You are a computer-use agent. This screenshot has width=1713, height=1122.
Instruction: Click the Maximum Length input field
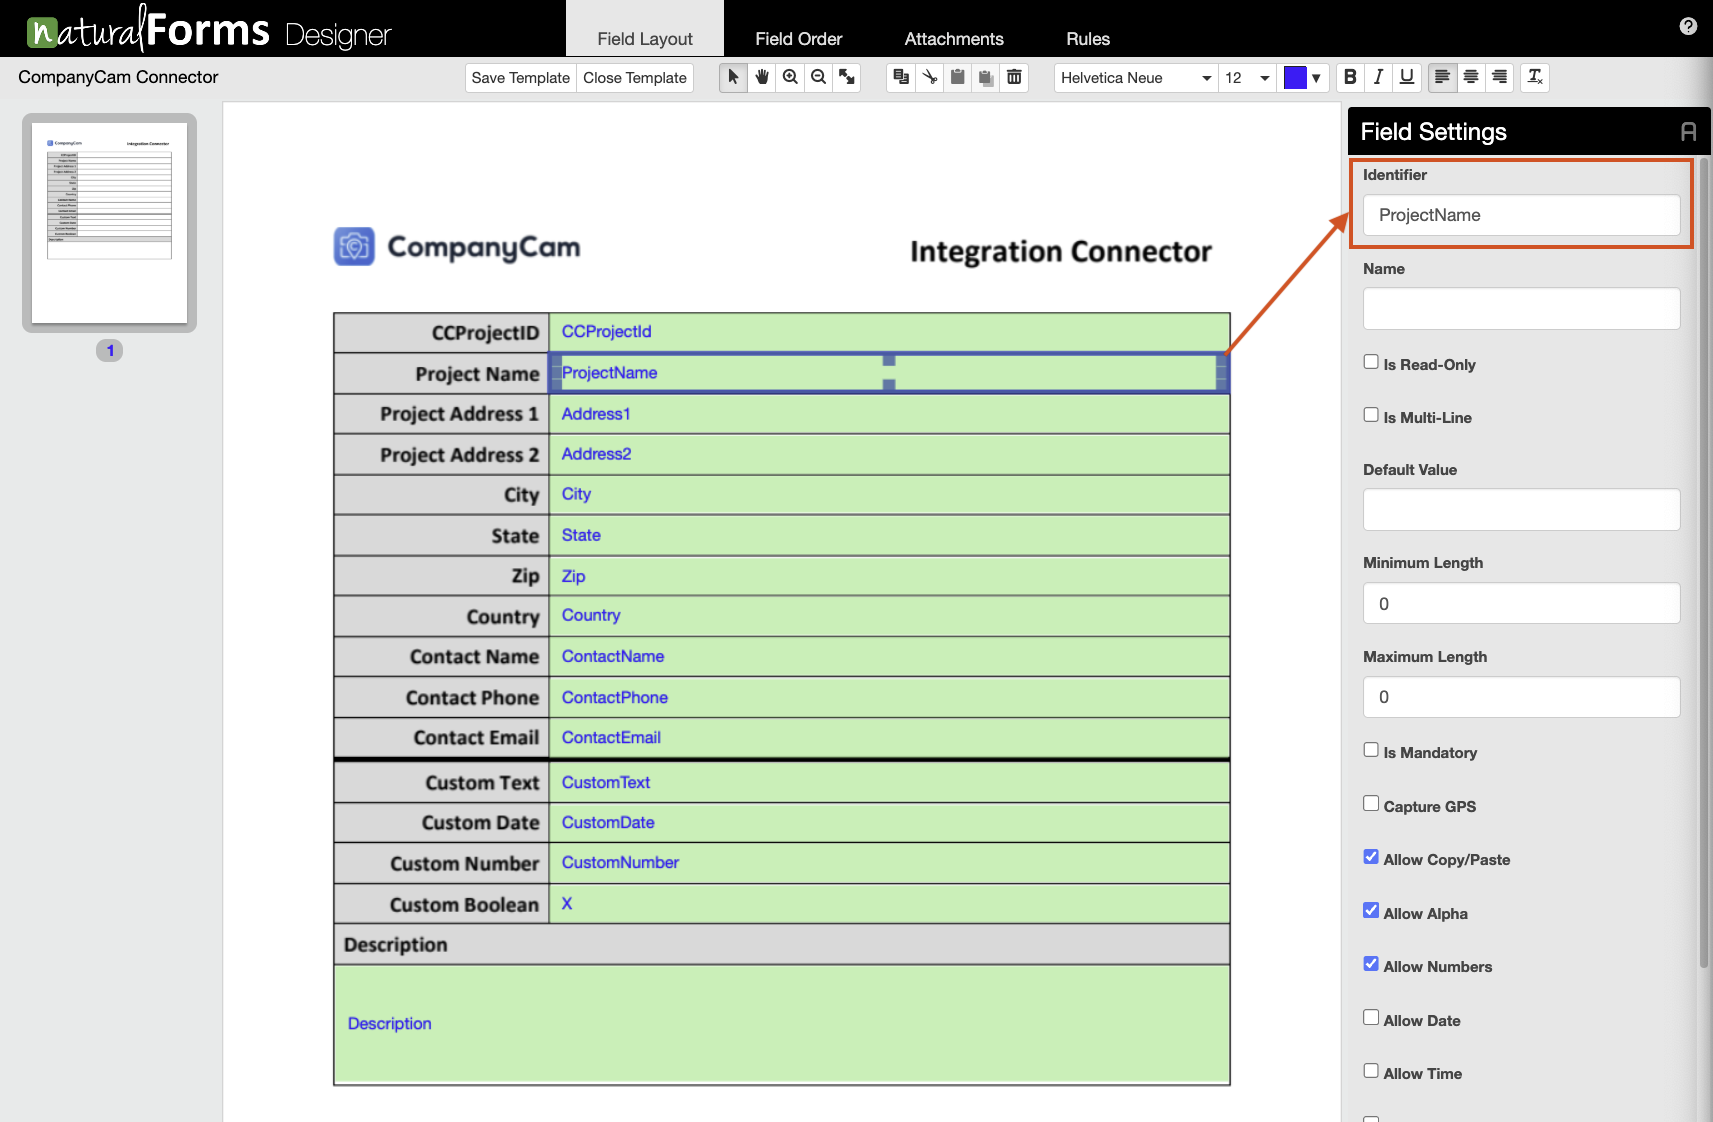coord(1521,697)
